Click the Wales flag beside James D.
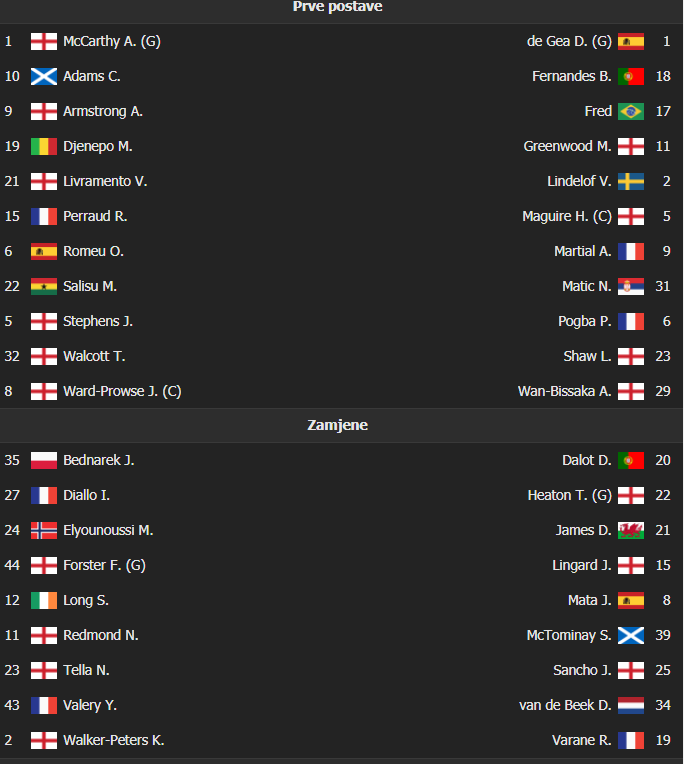The height and width of the screenshot is (764, 684). (x=631, y=530)
